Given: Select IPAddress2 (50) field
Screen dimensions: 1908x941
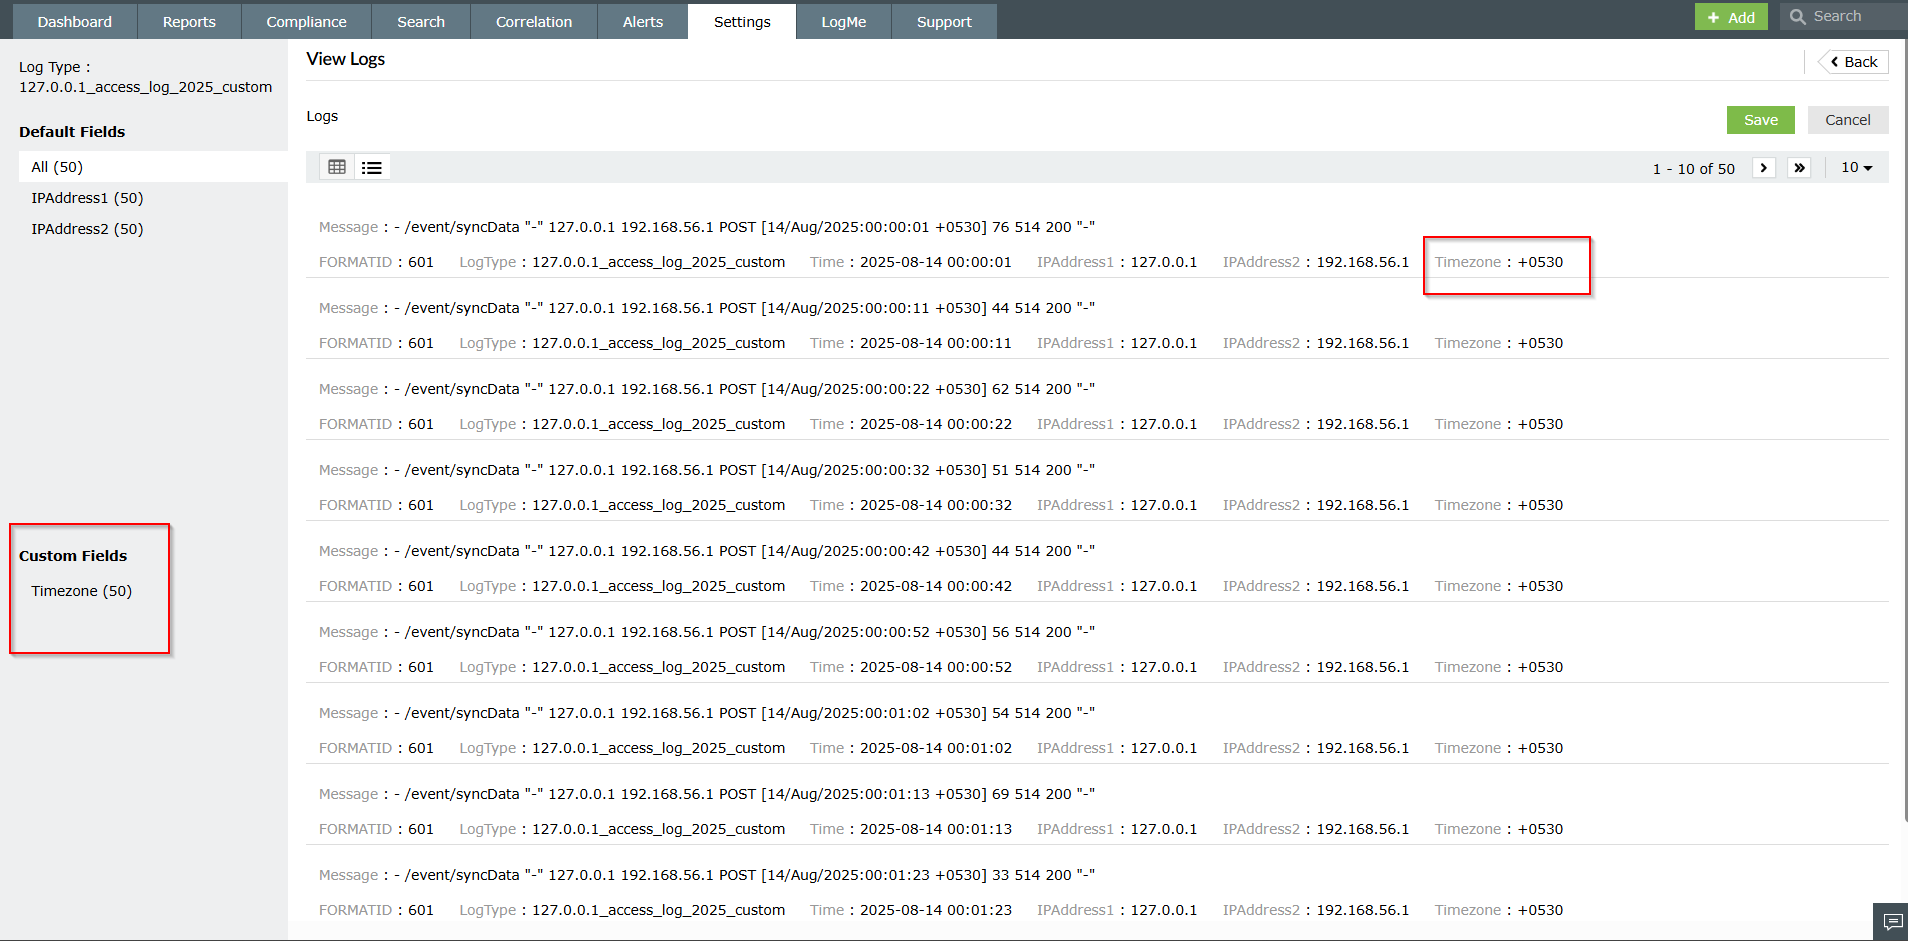Looking at the screenshot, I should click(87, 229).
